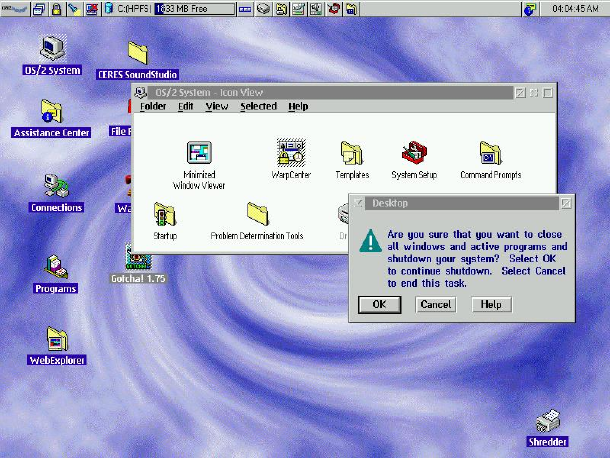
Task: Click OK to continue shutdown
Action: click(379, 304)
